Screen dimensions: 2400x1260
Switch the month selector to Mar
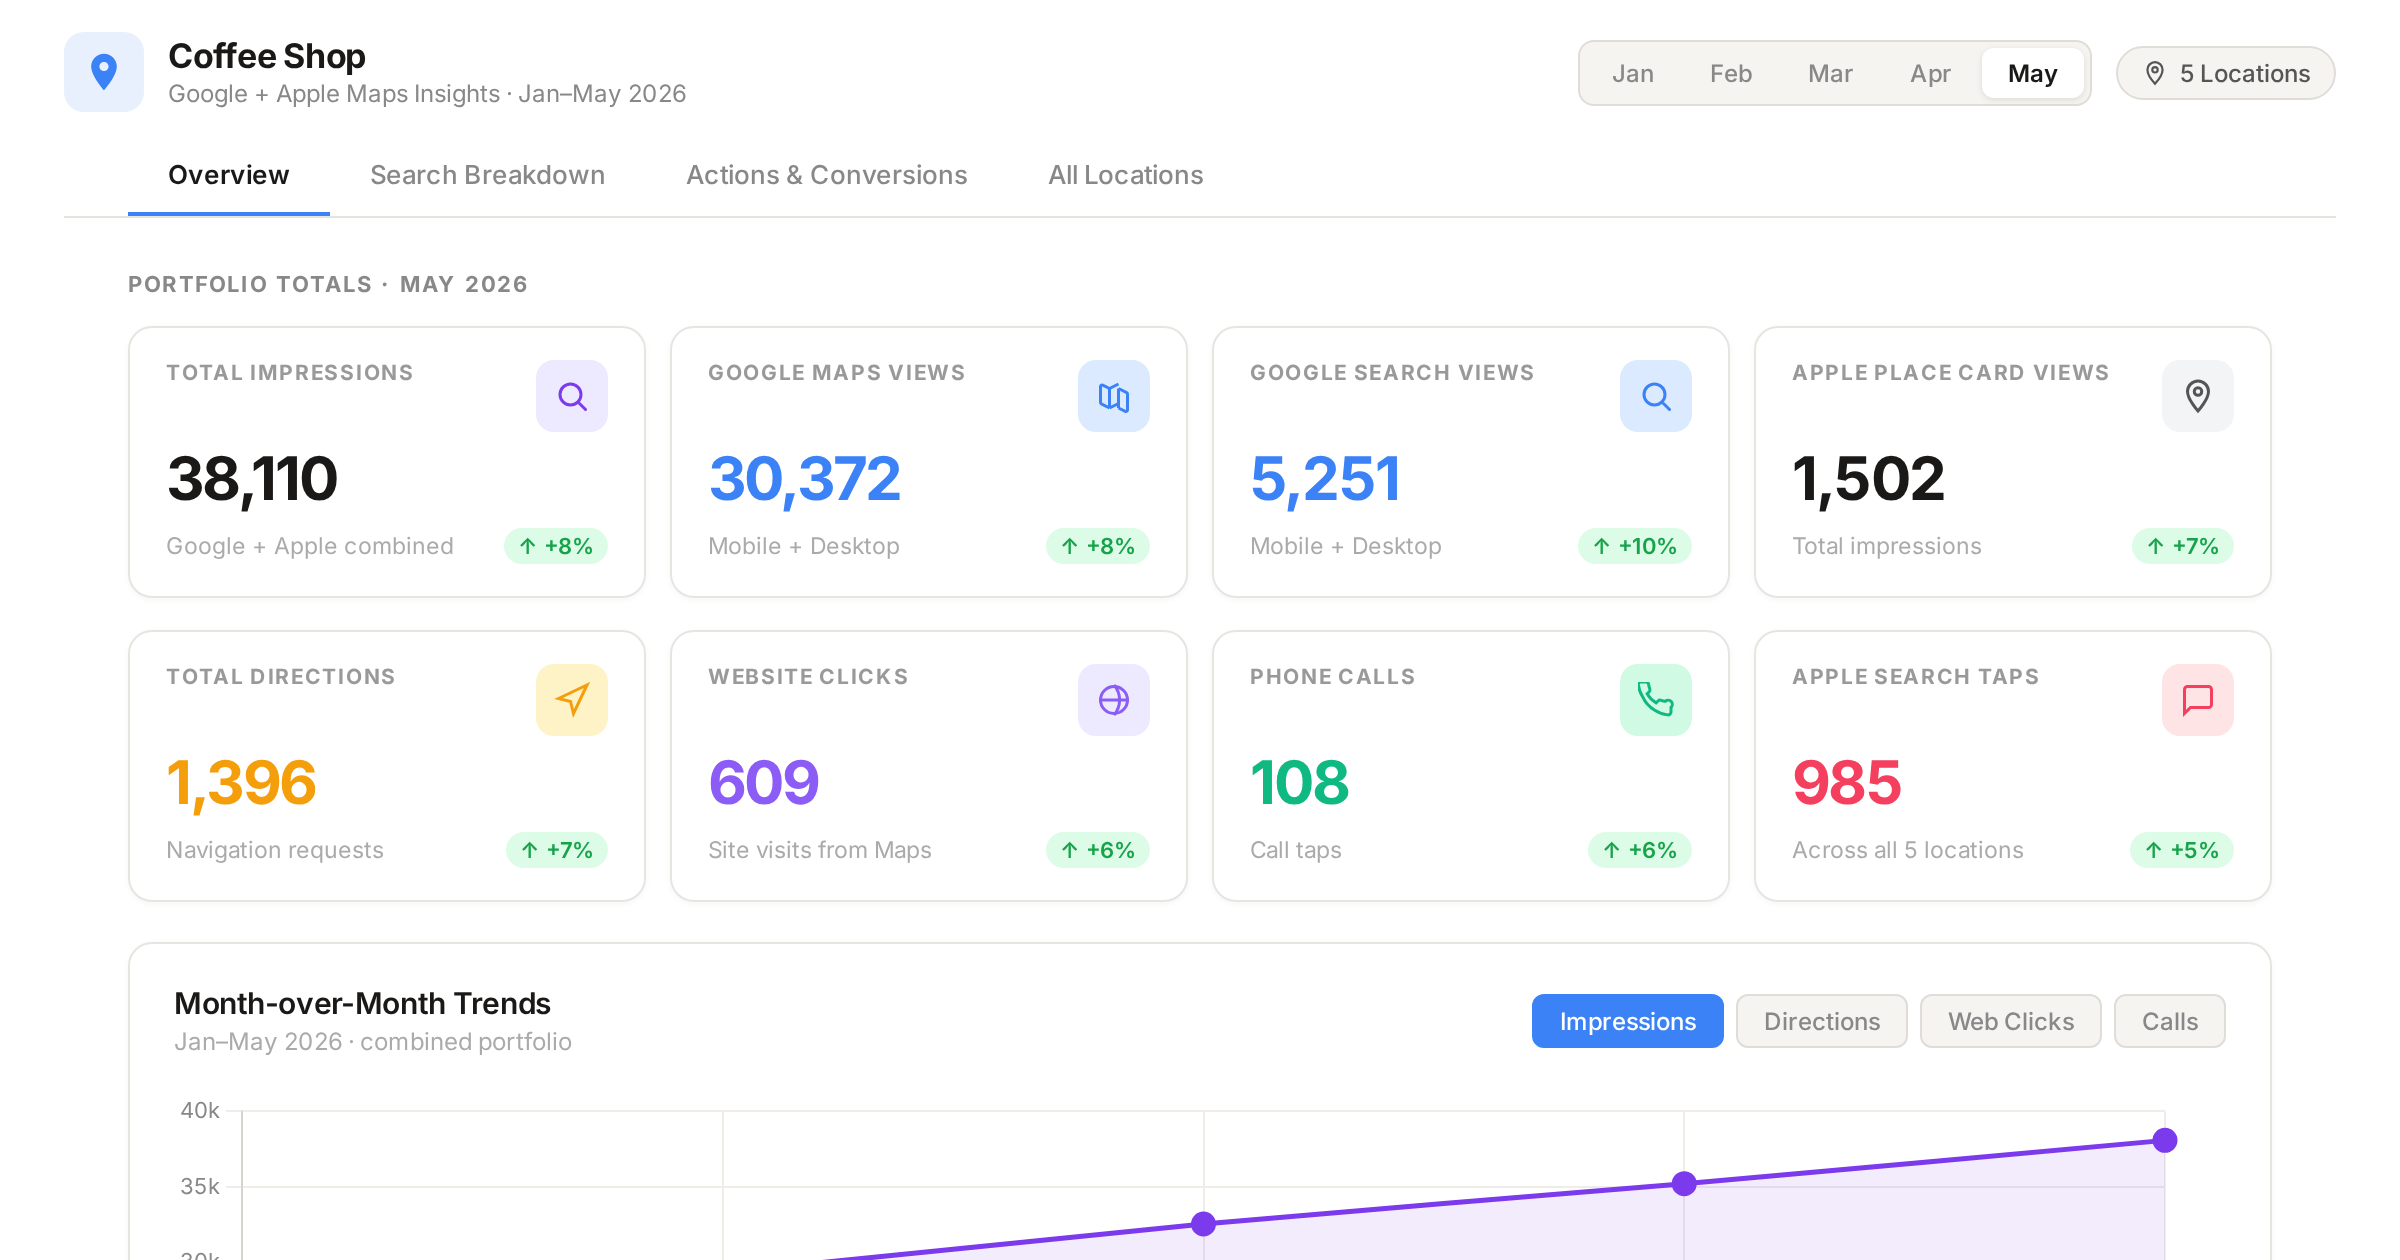point(1830,73)
